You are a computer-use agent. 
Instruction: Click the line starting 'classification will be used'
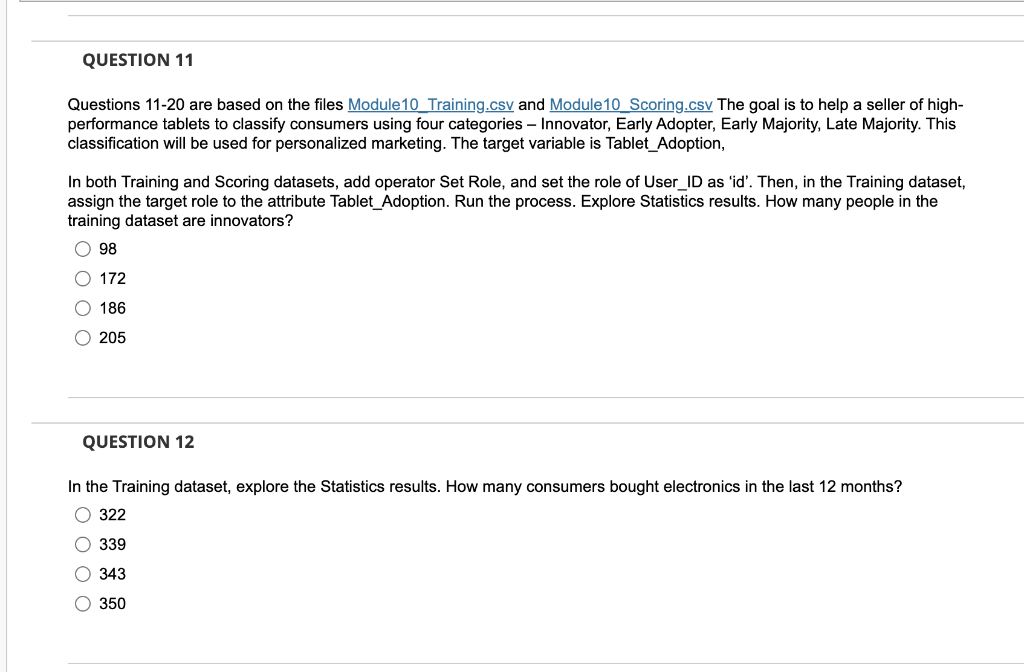tap(396, 144)
